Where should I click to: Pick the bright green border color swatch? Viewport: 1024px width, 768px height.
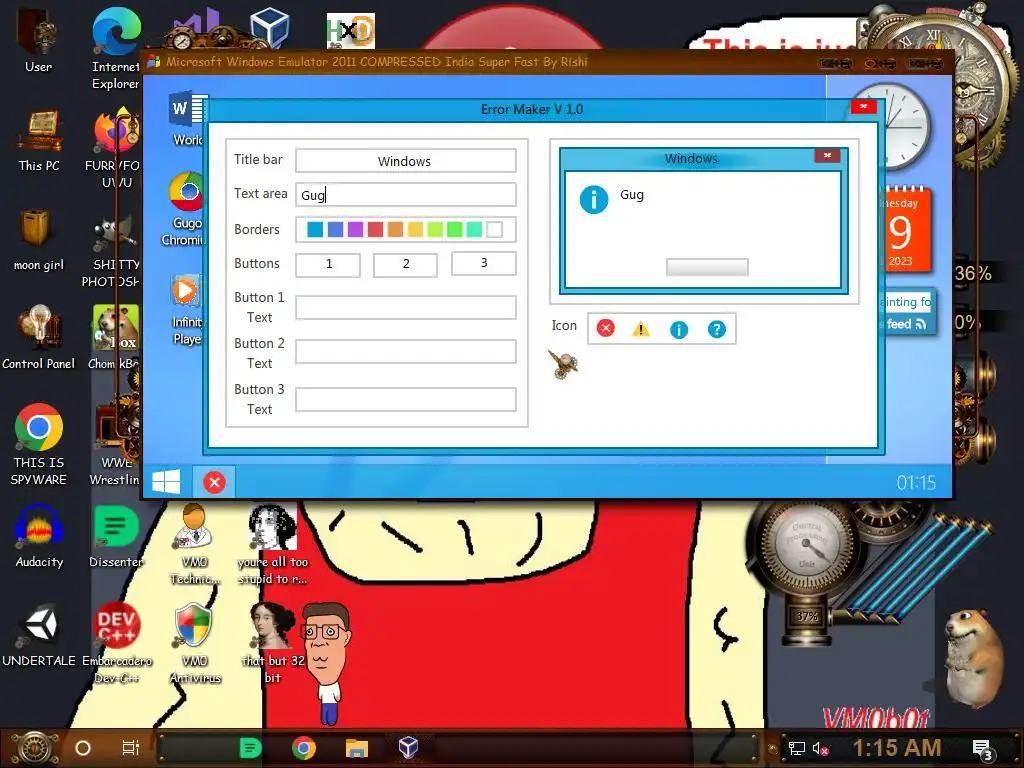coord(455,229)
